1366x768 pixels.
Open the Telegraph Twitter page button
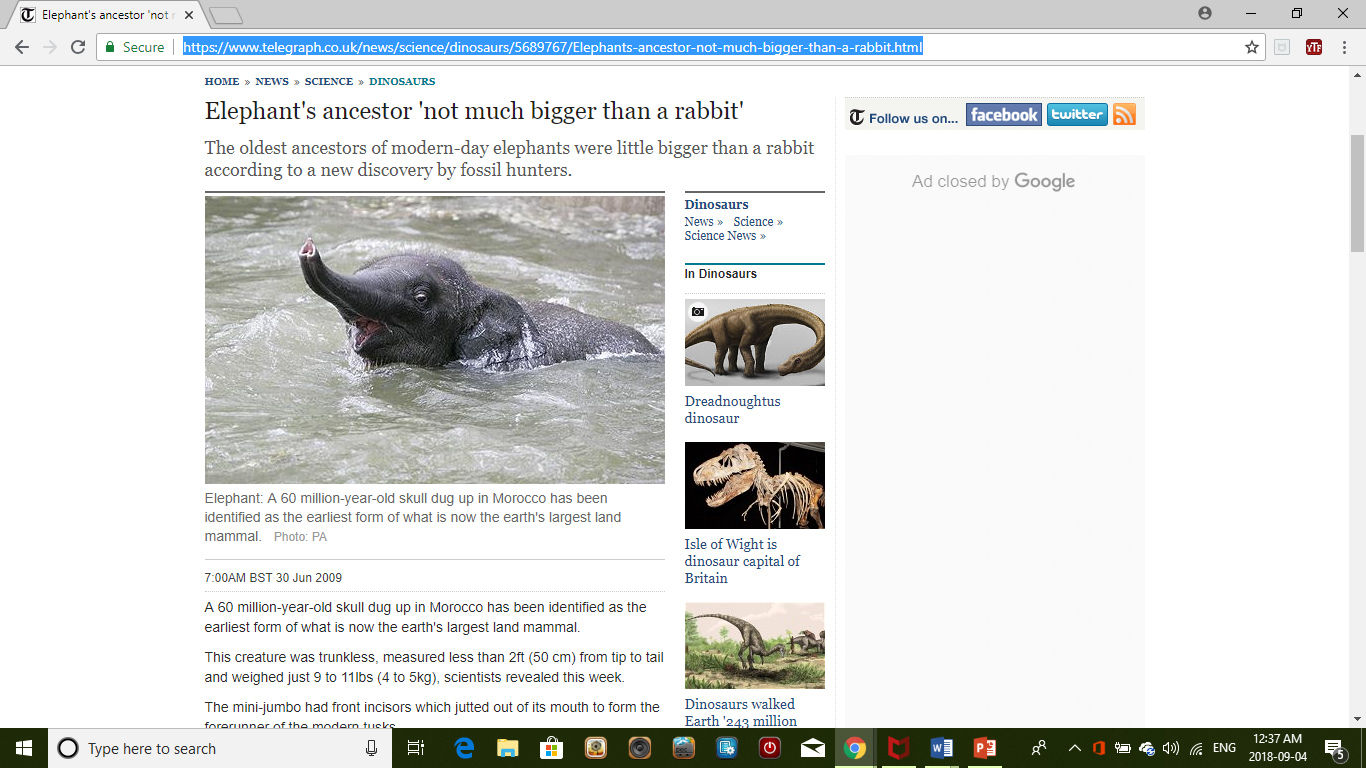point(1077,115)
